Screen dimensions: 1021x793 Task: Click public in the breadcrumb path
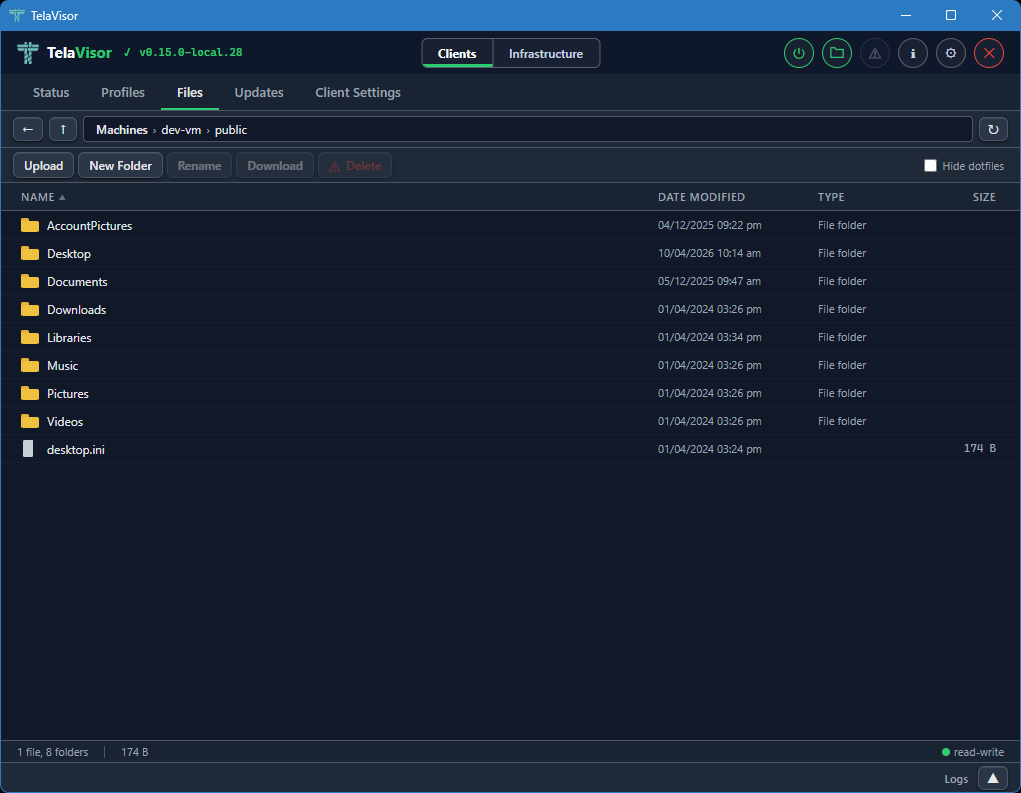coord(231,130)
